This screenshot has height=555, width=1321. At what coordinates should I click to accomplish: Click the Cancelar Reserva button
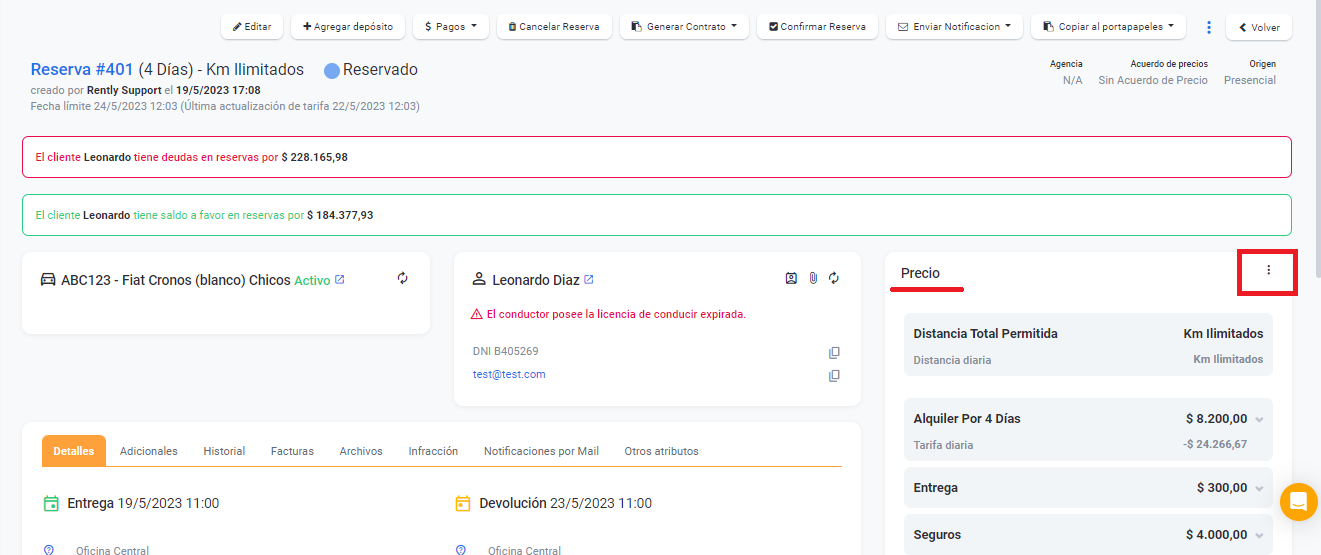point(553,27)
